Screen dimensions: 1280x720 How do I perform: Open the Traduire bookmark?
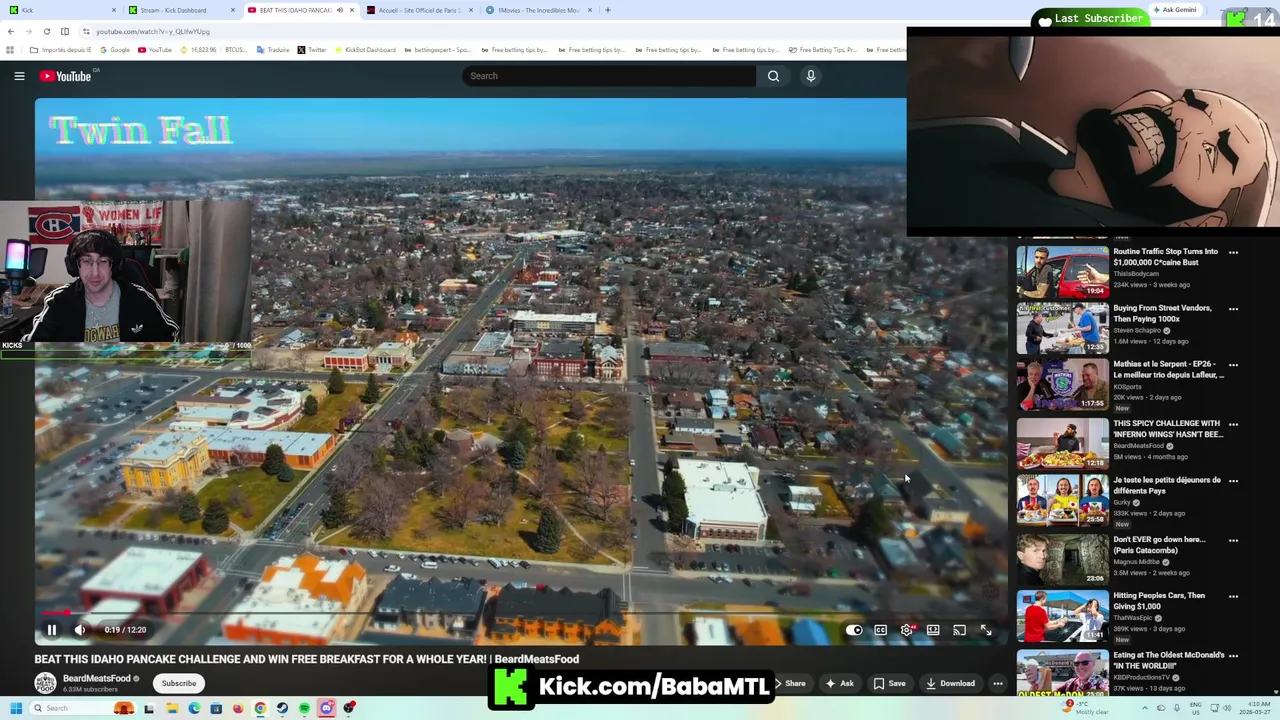pos(273,50)
